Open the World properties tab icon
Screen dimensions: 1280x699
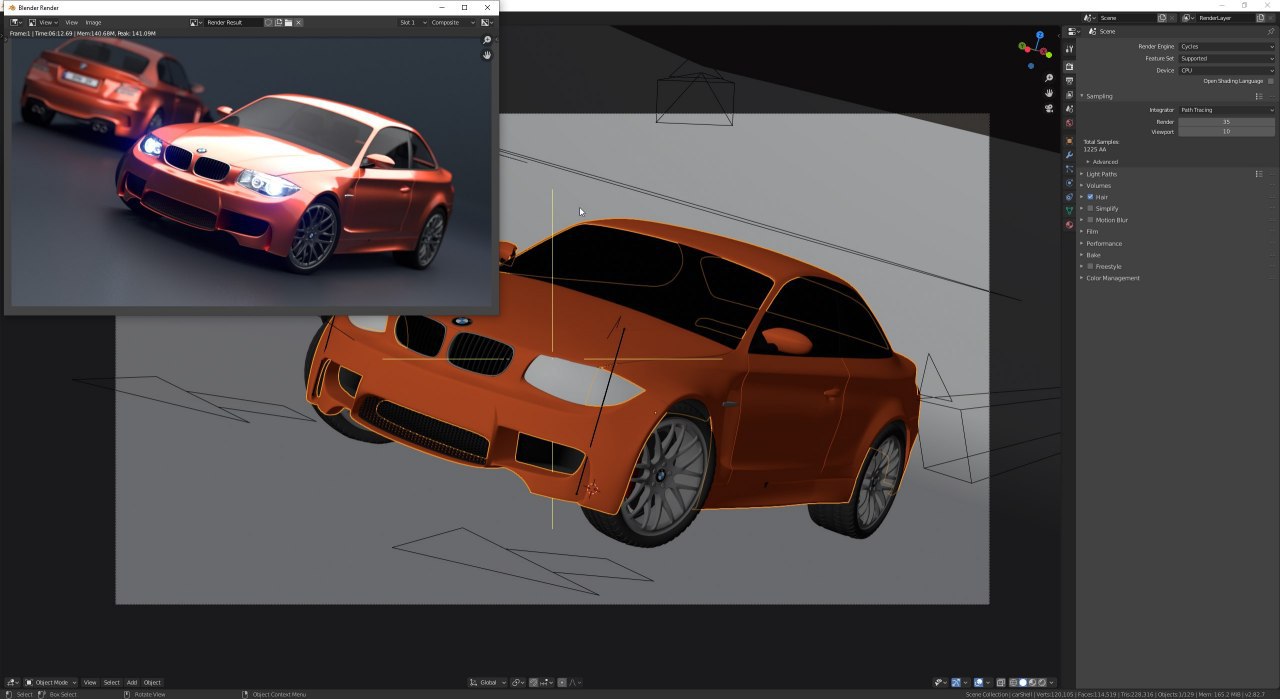1069,123
